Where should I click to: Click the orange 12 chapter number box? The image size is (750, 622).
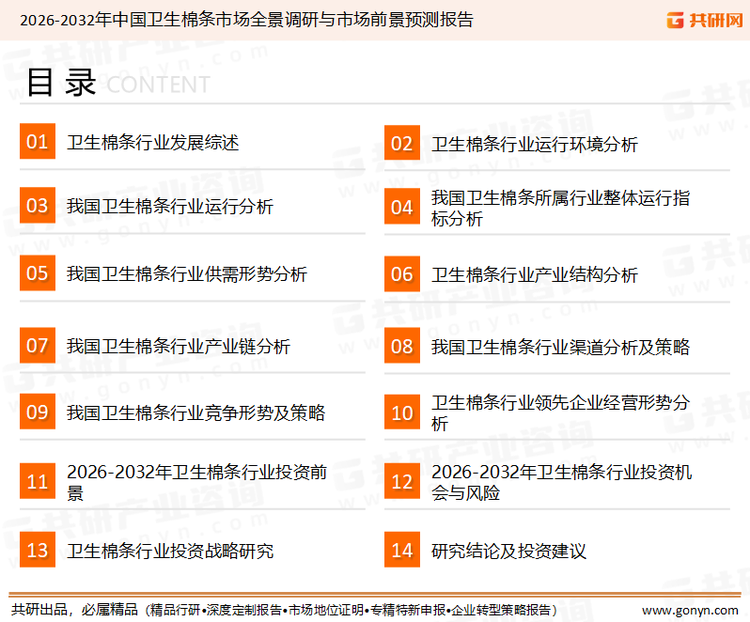[402, 481]
